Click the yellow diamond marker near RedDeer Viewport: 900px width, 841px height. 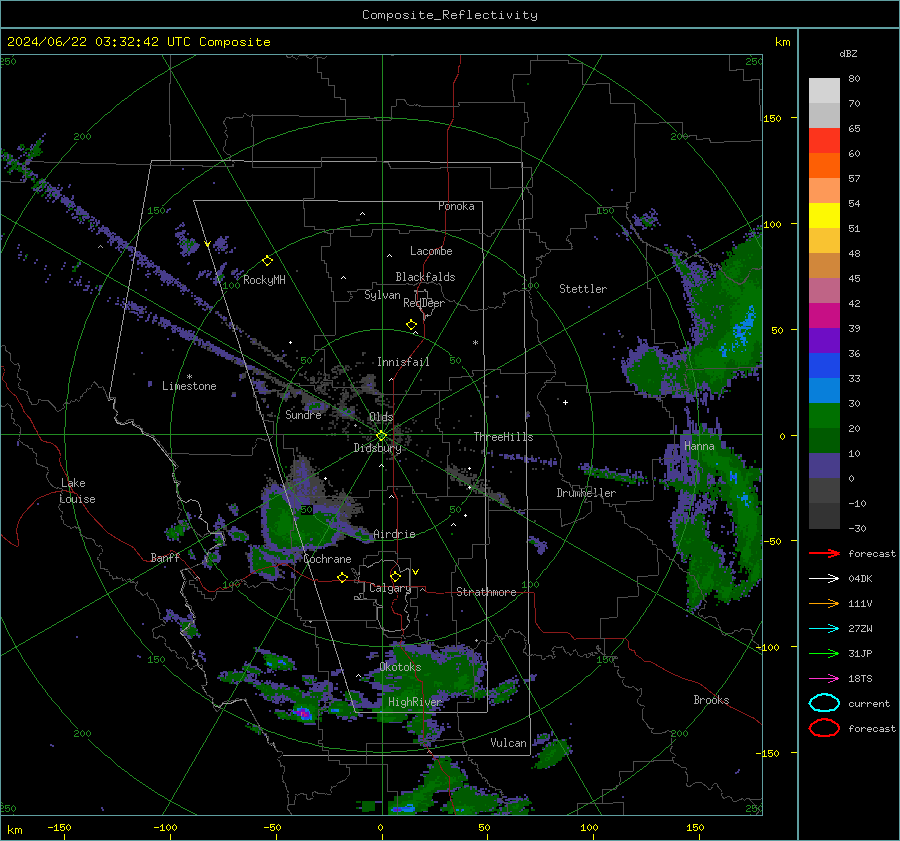[x=411, y=325]
